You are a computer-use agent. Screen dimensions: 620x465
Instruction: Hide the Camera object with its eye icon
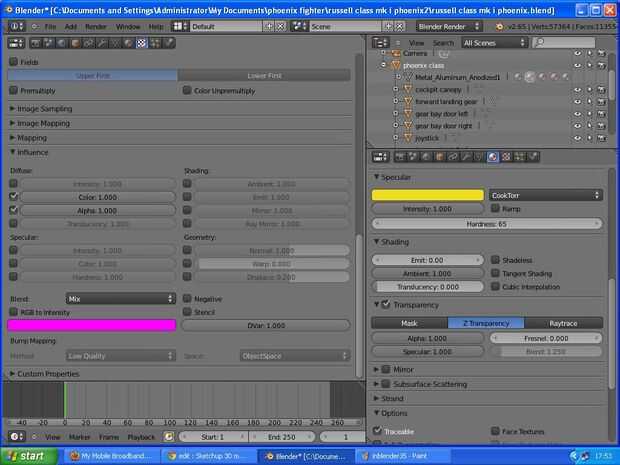tap(577, 53)
